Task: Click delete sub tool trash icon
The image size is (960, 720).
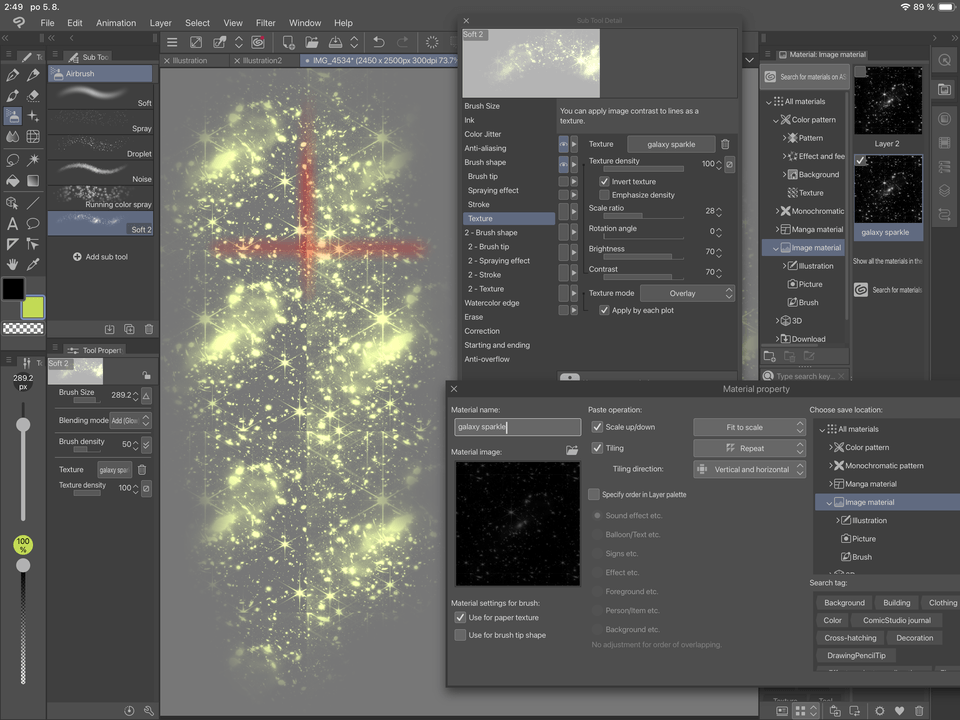Action: [x=149, y=329]
